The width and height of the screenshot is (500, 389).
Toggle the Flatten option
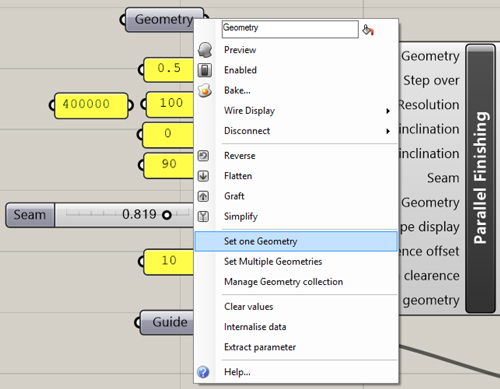[x=296, y=176]
